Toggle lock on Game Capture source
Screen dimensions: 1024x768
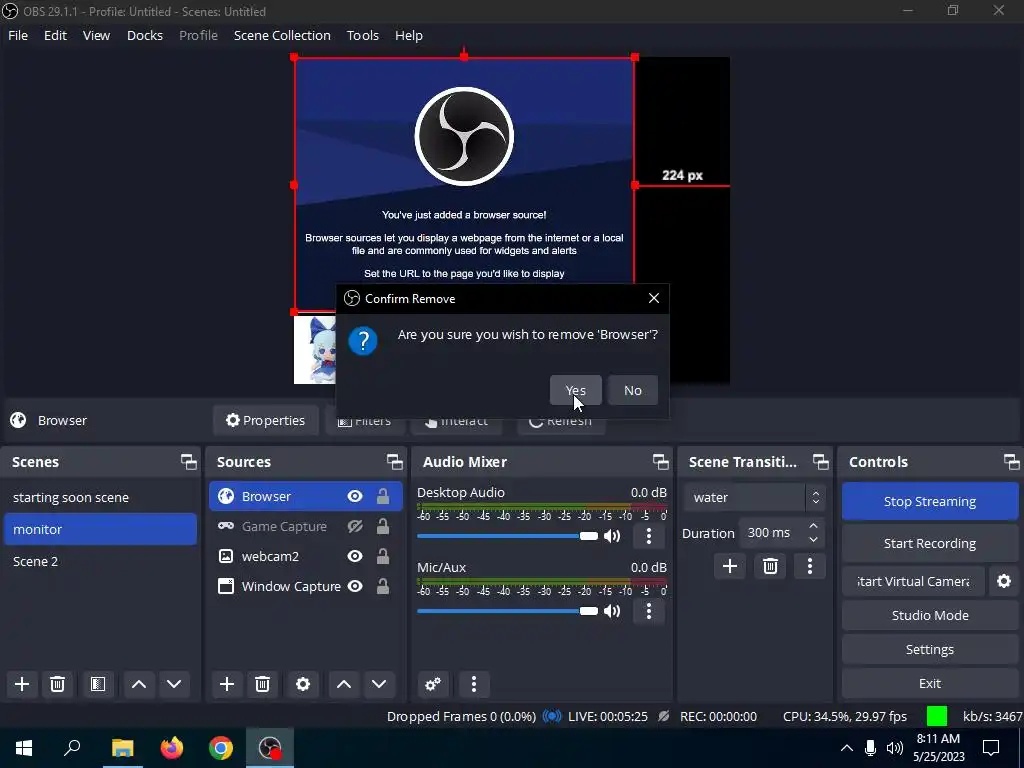click(x=383, y=526)
